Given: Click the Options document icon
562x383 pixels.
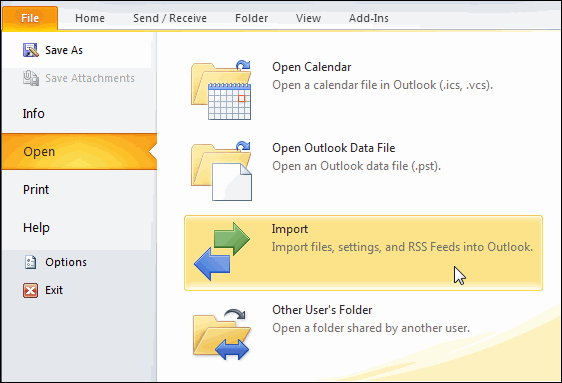Looking at the screenshot, I should point(30,262).
